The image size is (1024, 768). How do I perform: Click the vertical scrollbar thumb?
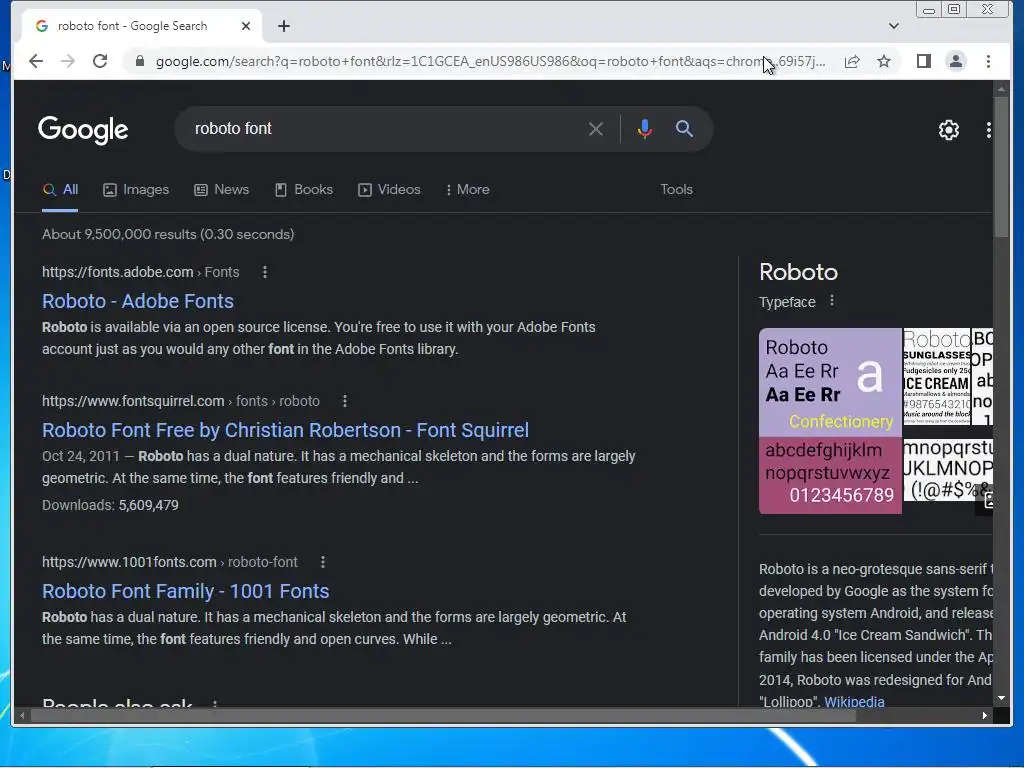tap(1001, 167)
